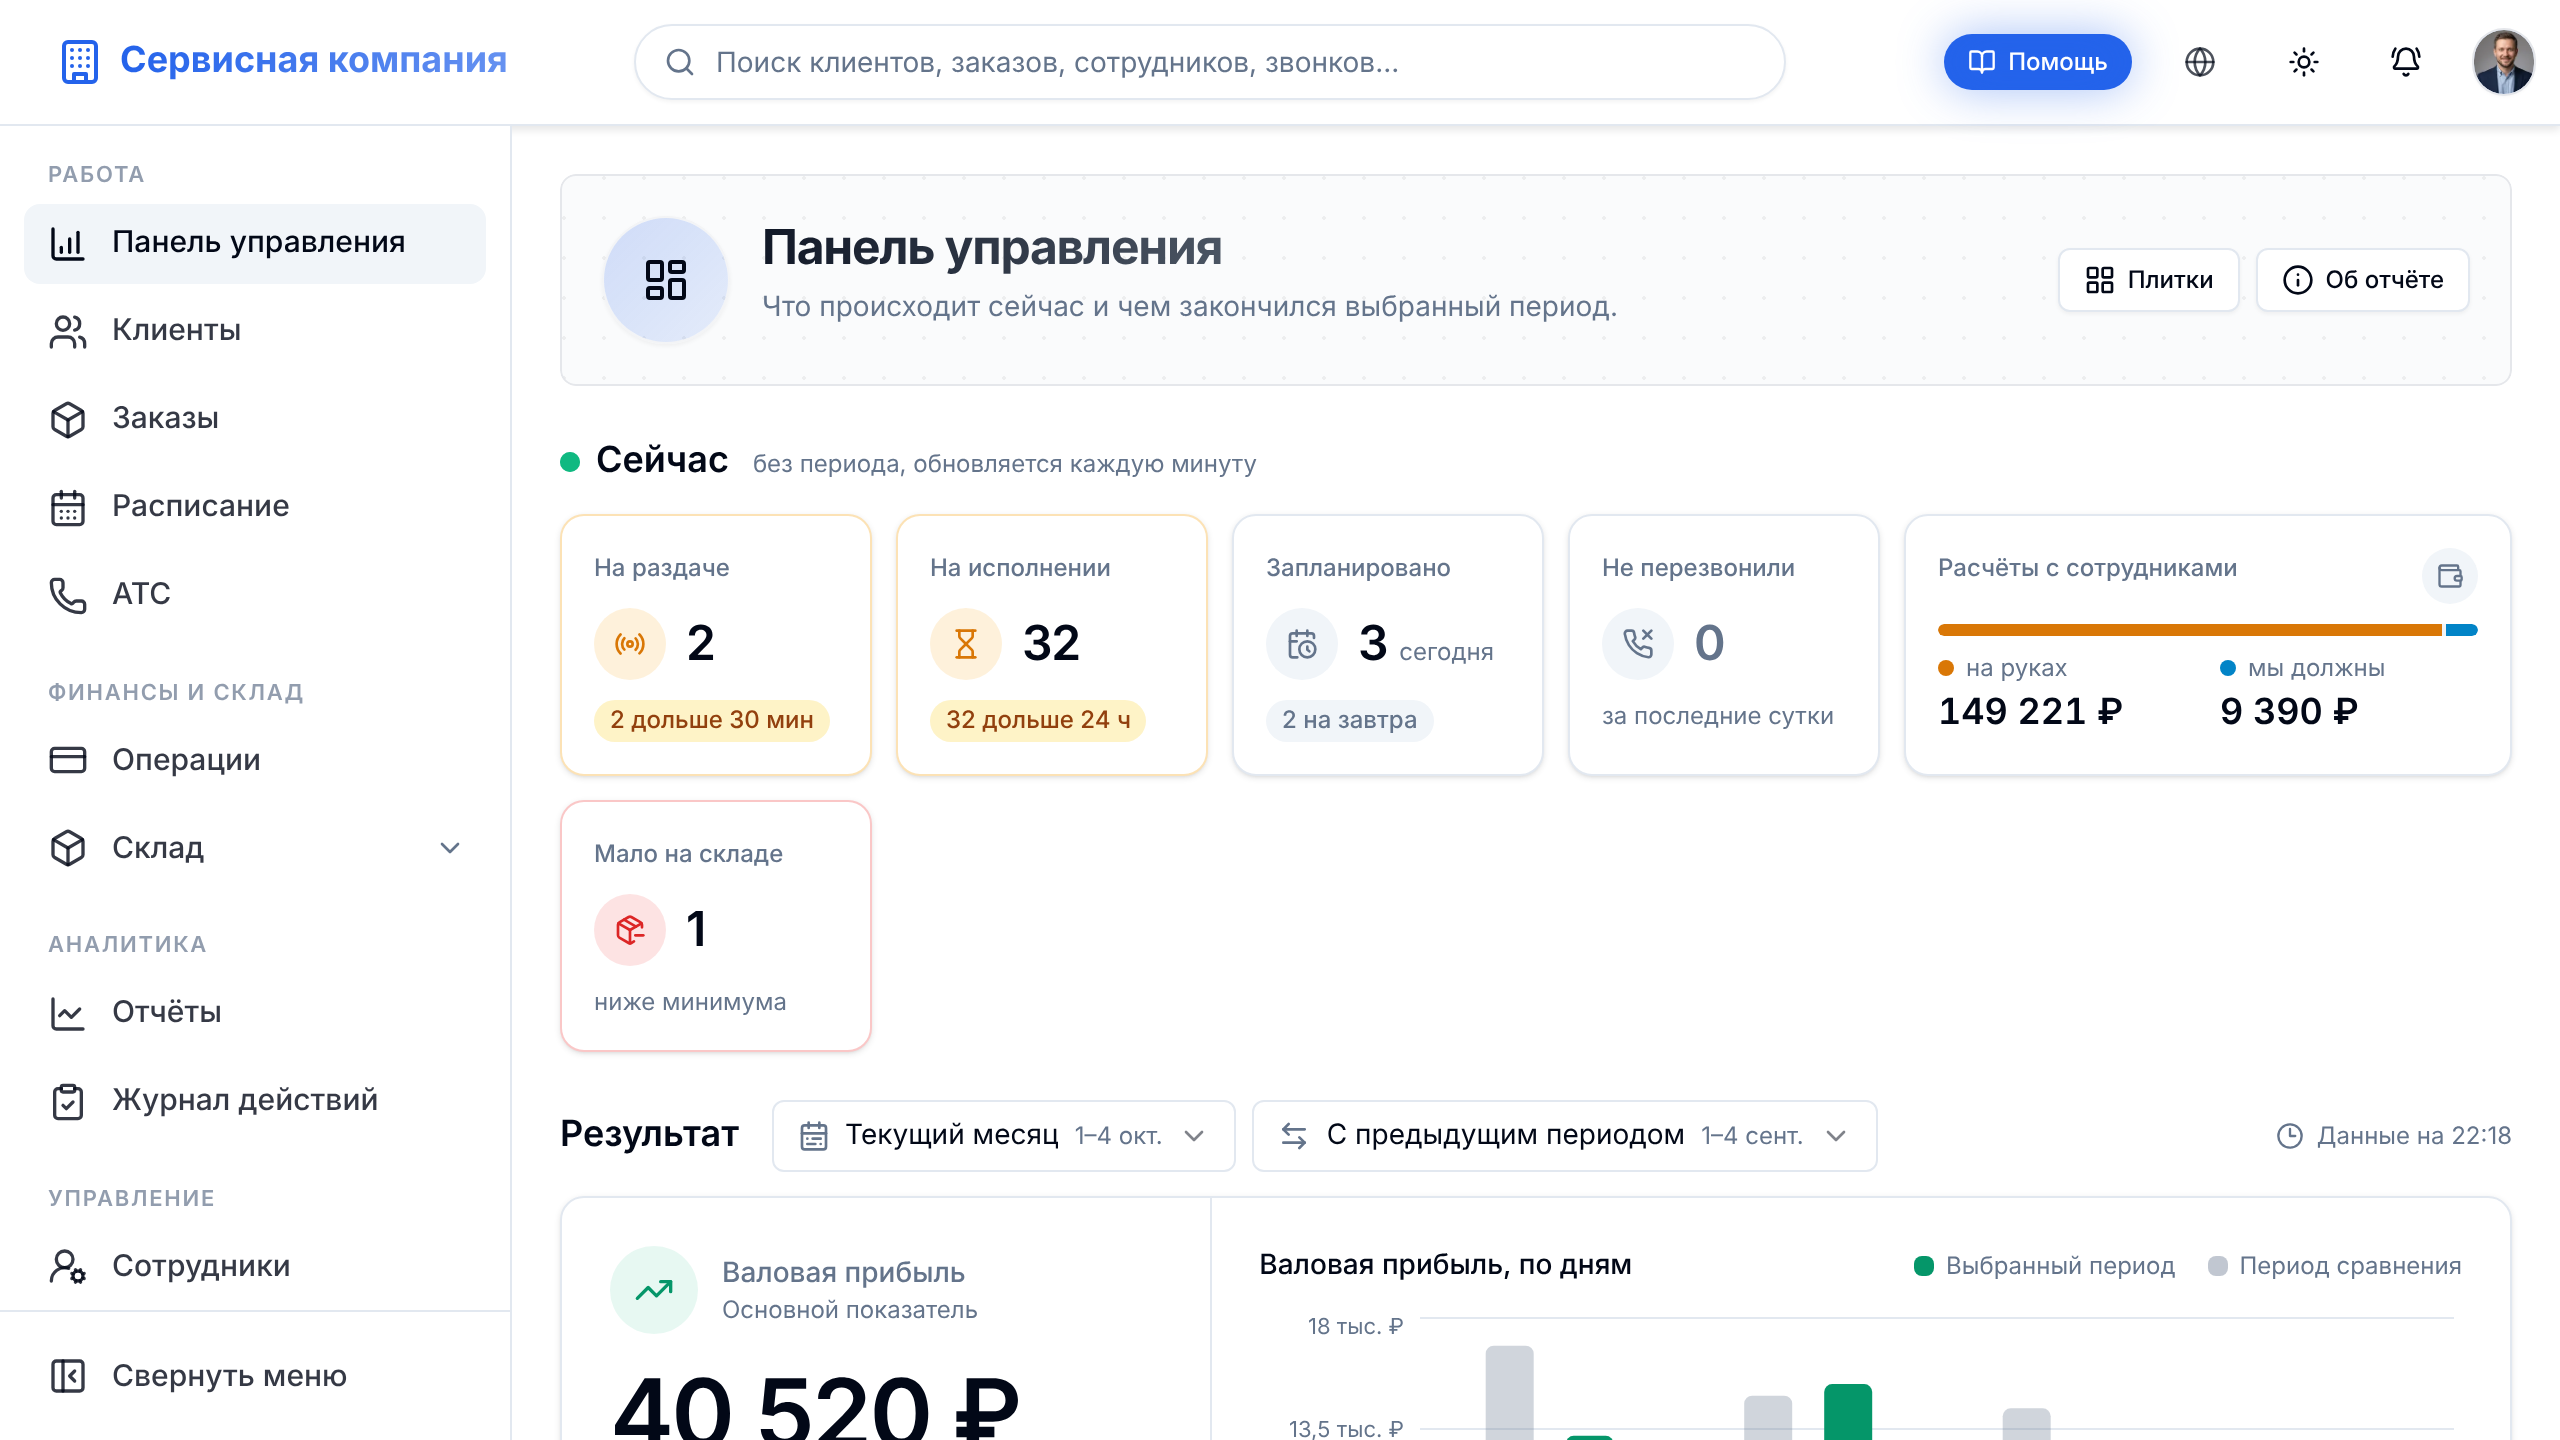
Task: Click the Расписание calendar icon
Action: click(67, 507)
